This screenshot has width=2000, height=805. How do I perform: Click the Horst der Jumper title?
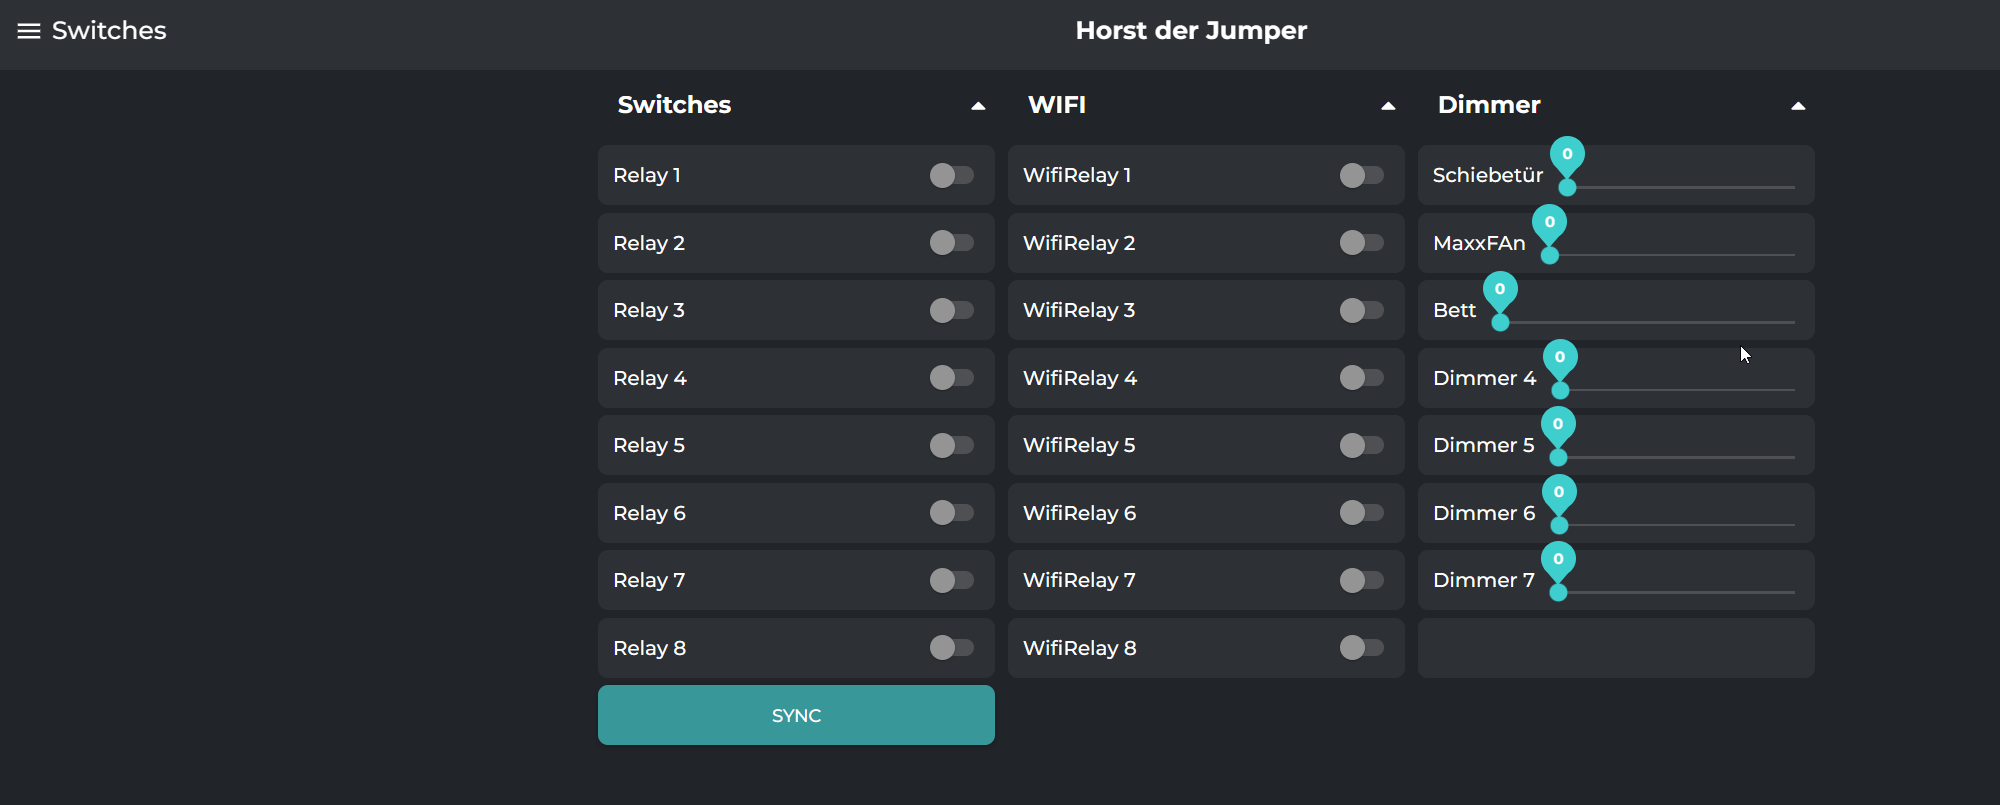coord(1191,31)
